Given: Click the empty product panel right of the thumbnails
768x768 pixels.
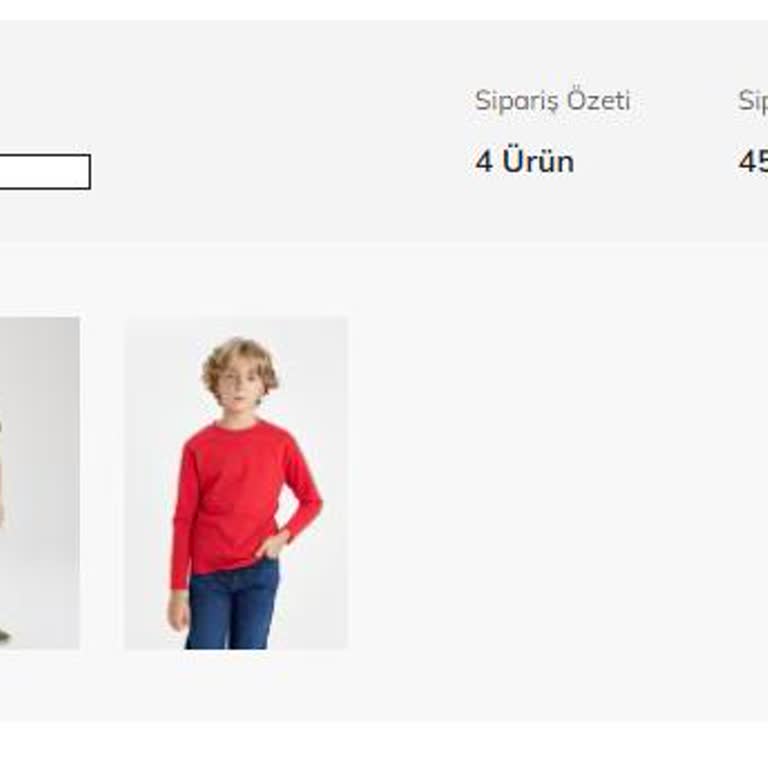Looking at the screenshot, I should pos(557,482).
